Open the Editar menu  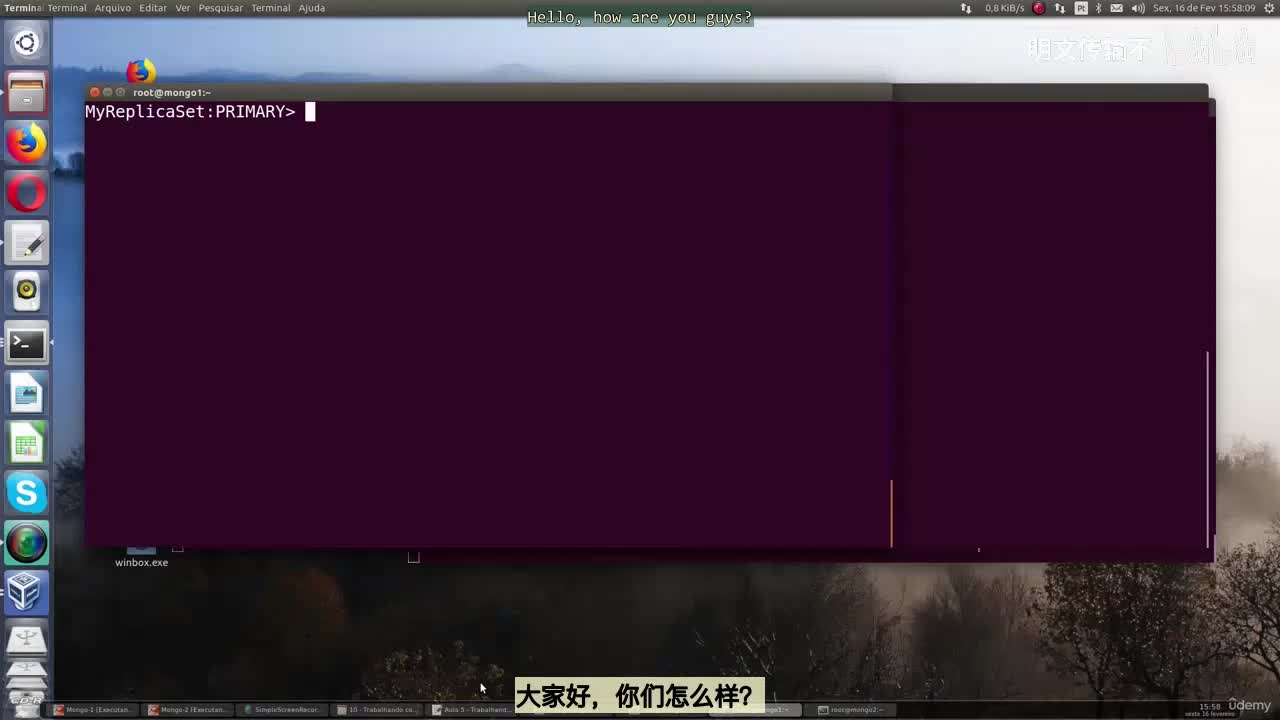(x=153, y=8)
